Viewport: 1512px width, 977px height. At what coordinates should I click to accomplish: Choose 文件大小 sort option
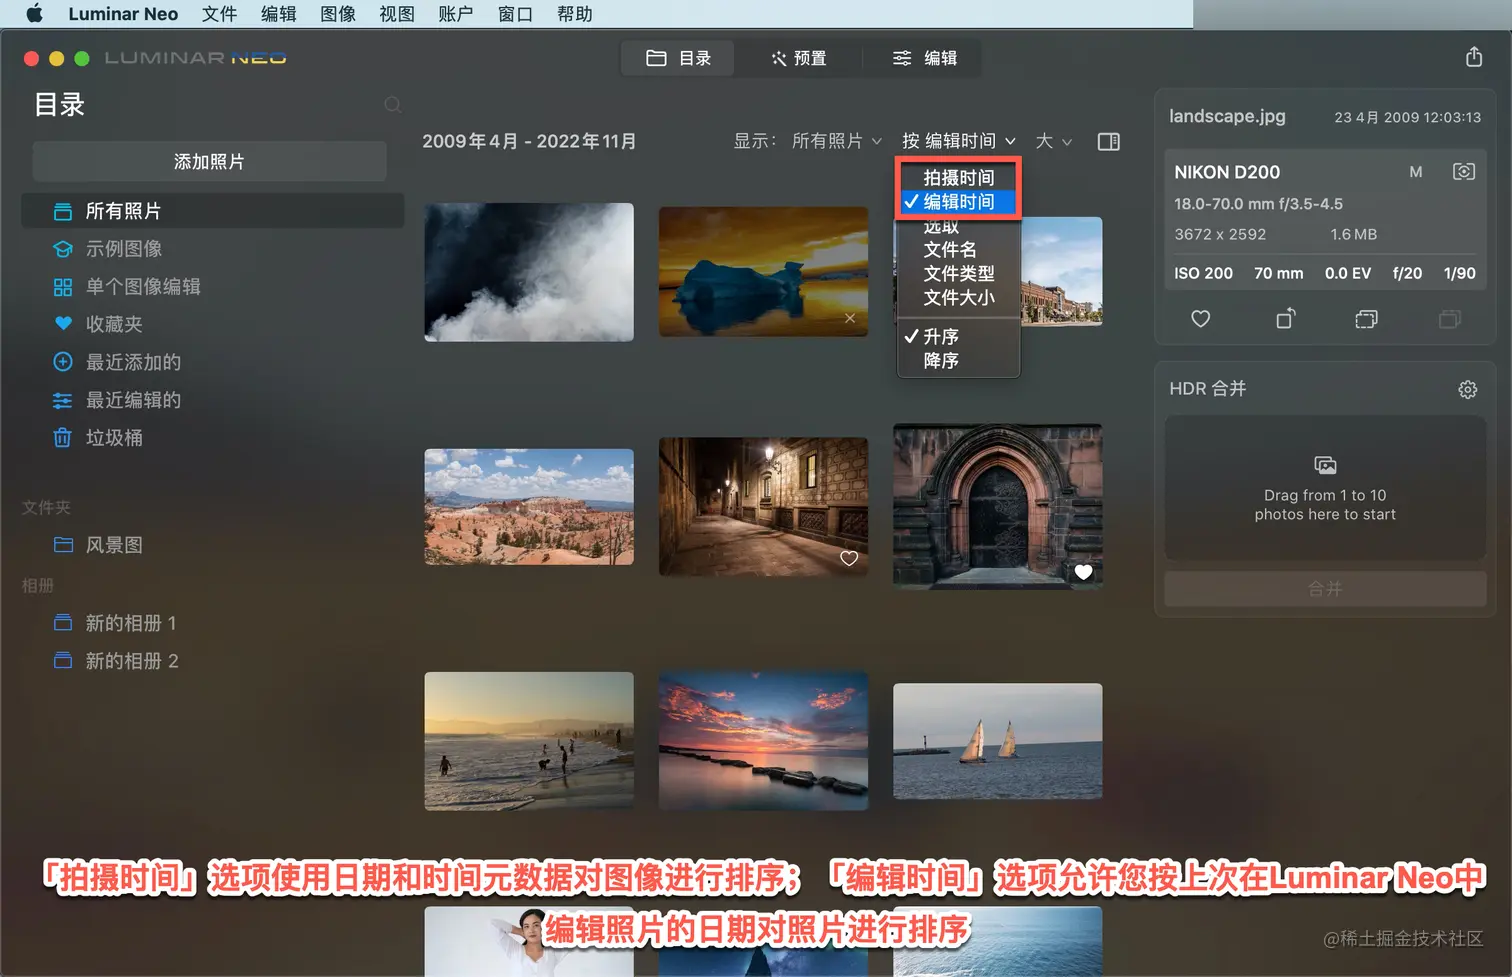click(958, 297)
